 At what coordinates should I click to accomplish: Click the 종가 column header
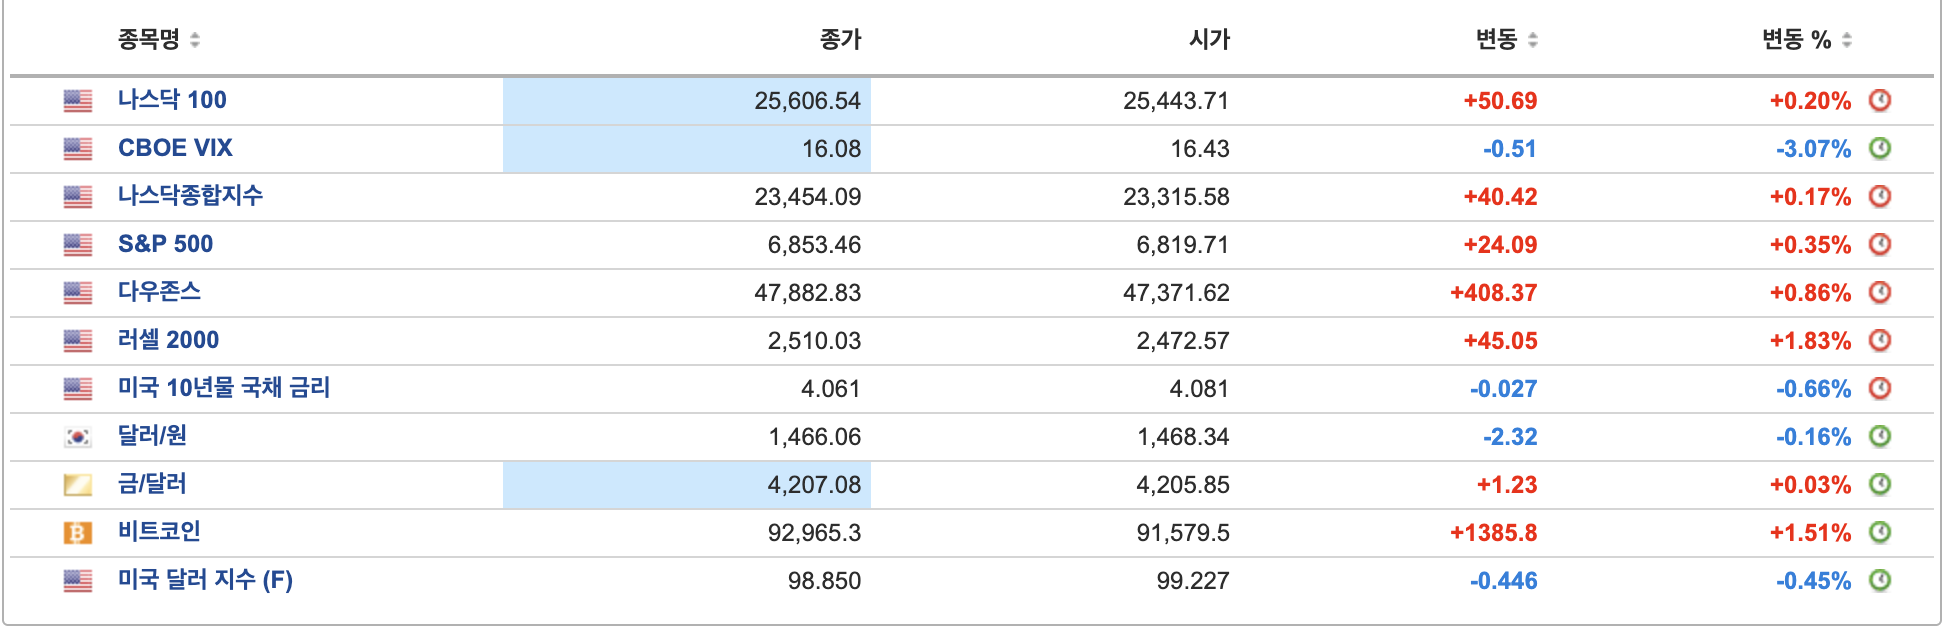[840, 40]
